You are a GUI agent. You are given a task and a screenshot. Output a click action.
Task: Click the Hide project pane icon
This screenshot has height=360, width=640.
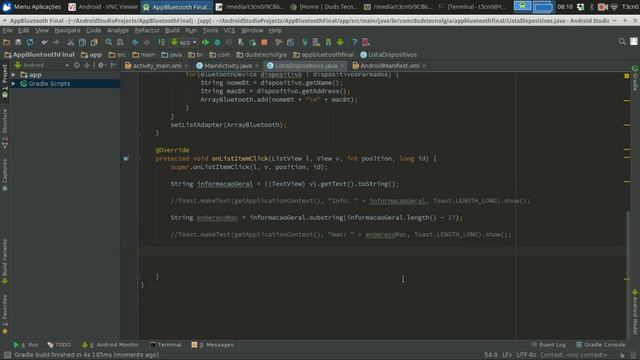(x=113, y=65)
